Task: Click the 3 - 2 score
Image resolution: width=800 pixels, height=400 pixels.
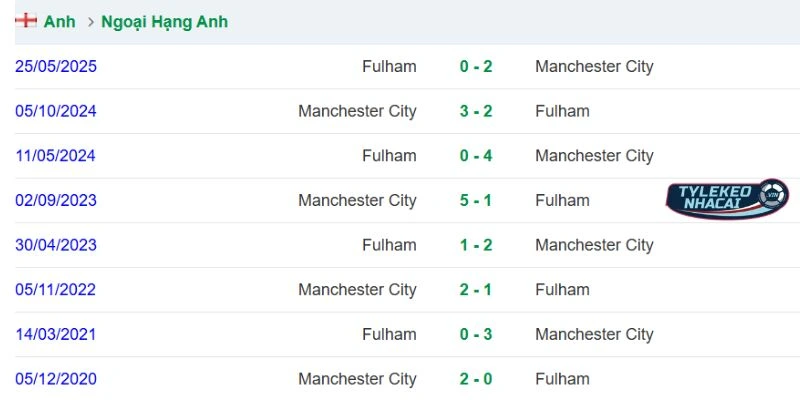Action: coord(476,111)
